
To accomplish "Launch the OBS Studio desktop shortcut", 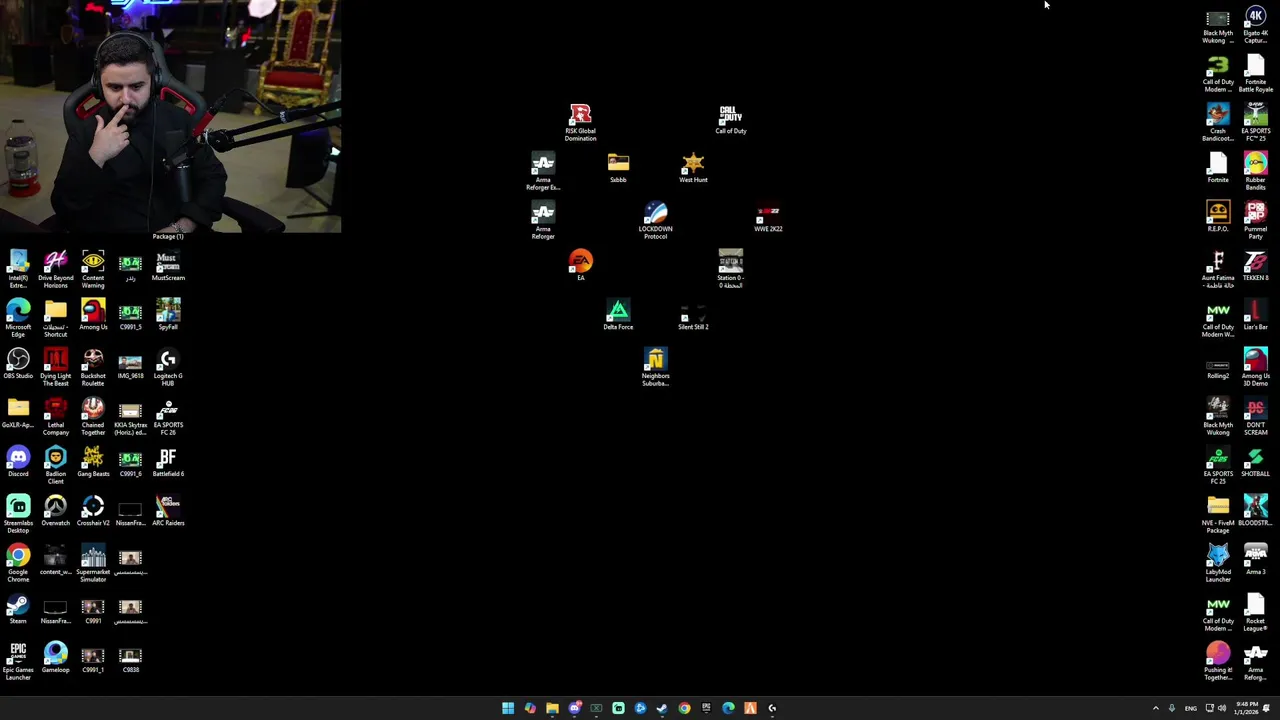I will click(x=18, y=364).
